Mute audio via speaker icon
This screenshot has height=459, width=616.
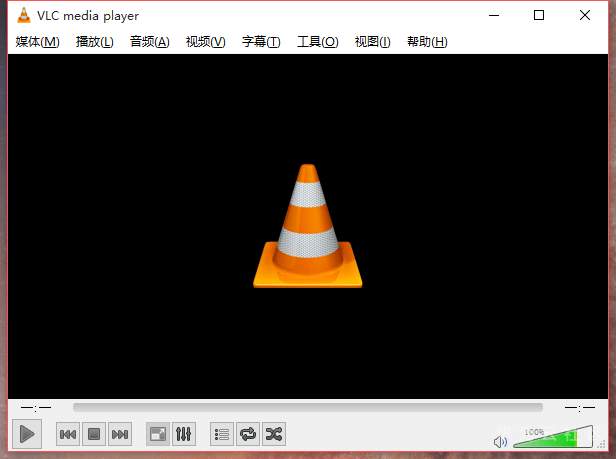point(500,442)
